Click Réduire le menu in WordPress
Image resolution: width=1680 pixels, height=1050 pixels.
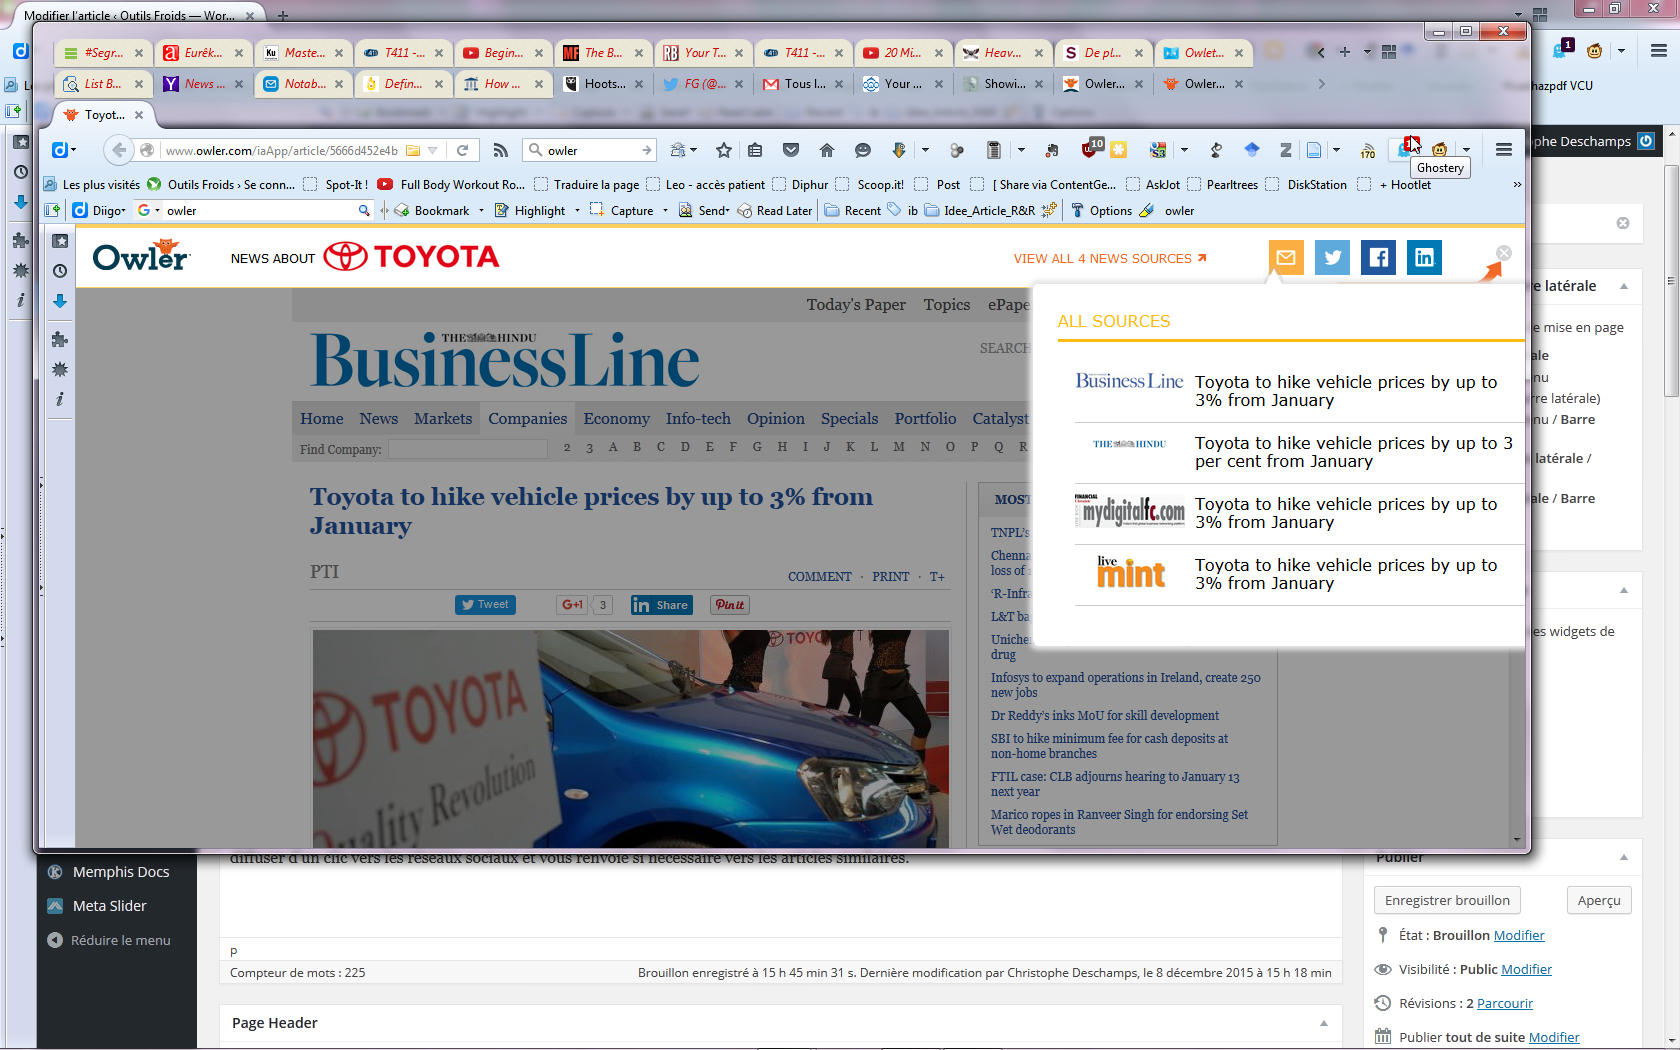[120, 940]
